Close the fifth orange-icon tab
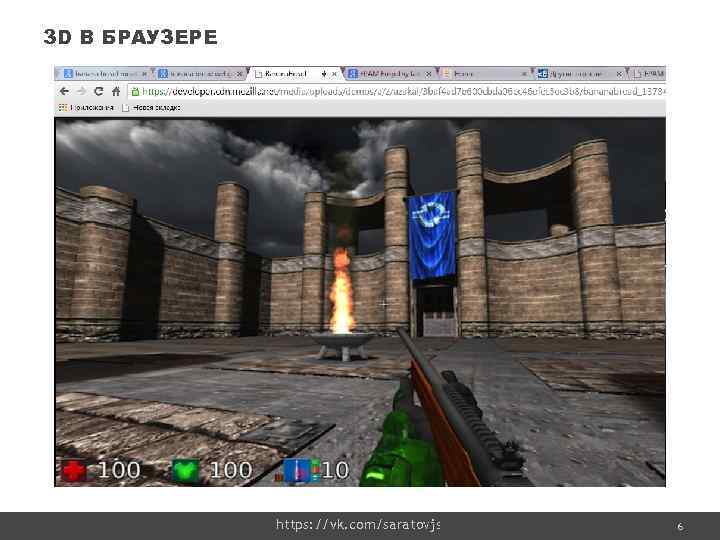 [x=524, y=74]
